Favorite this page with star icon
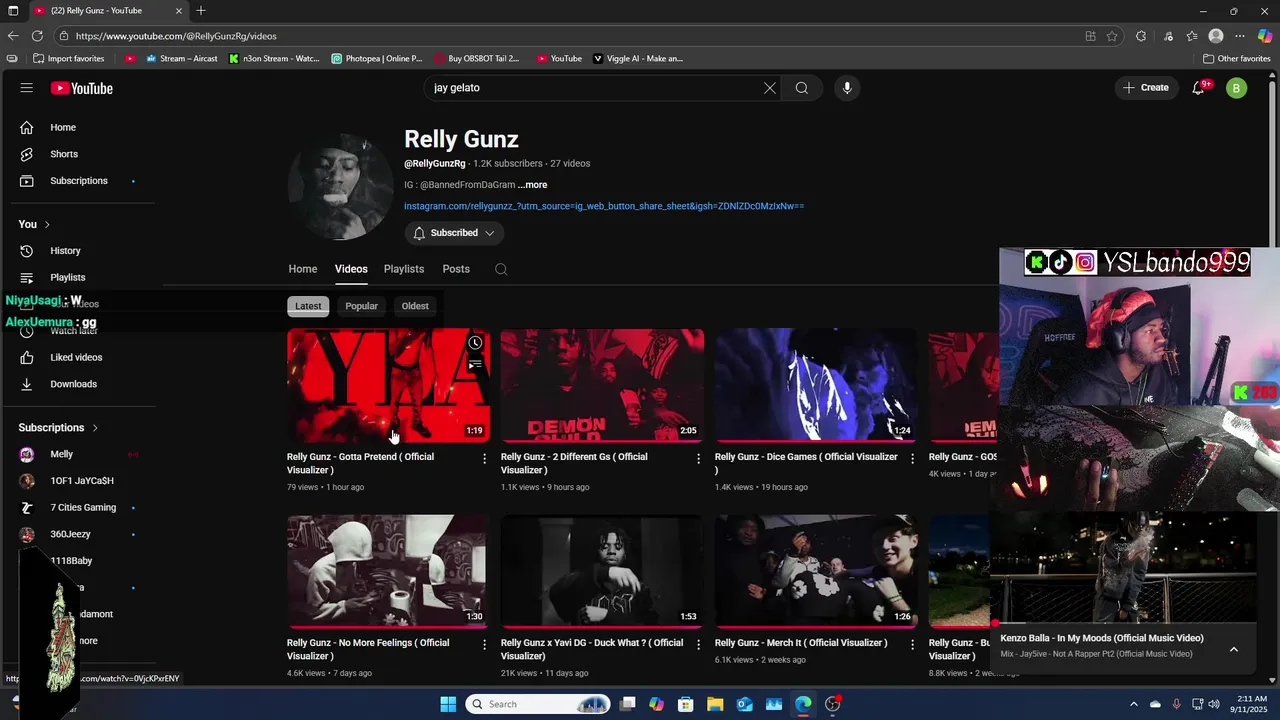The width and height of the screenshot is (1280, 720). [1112, 36]
